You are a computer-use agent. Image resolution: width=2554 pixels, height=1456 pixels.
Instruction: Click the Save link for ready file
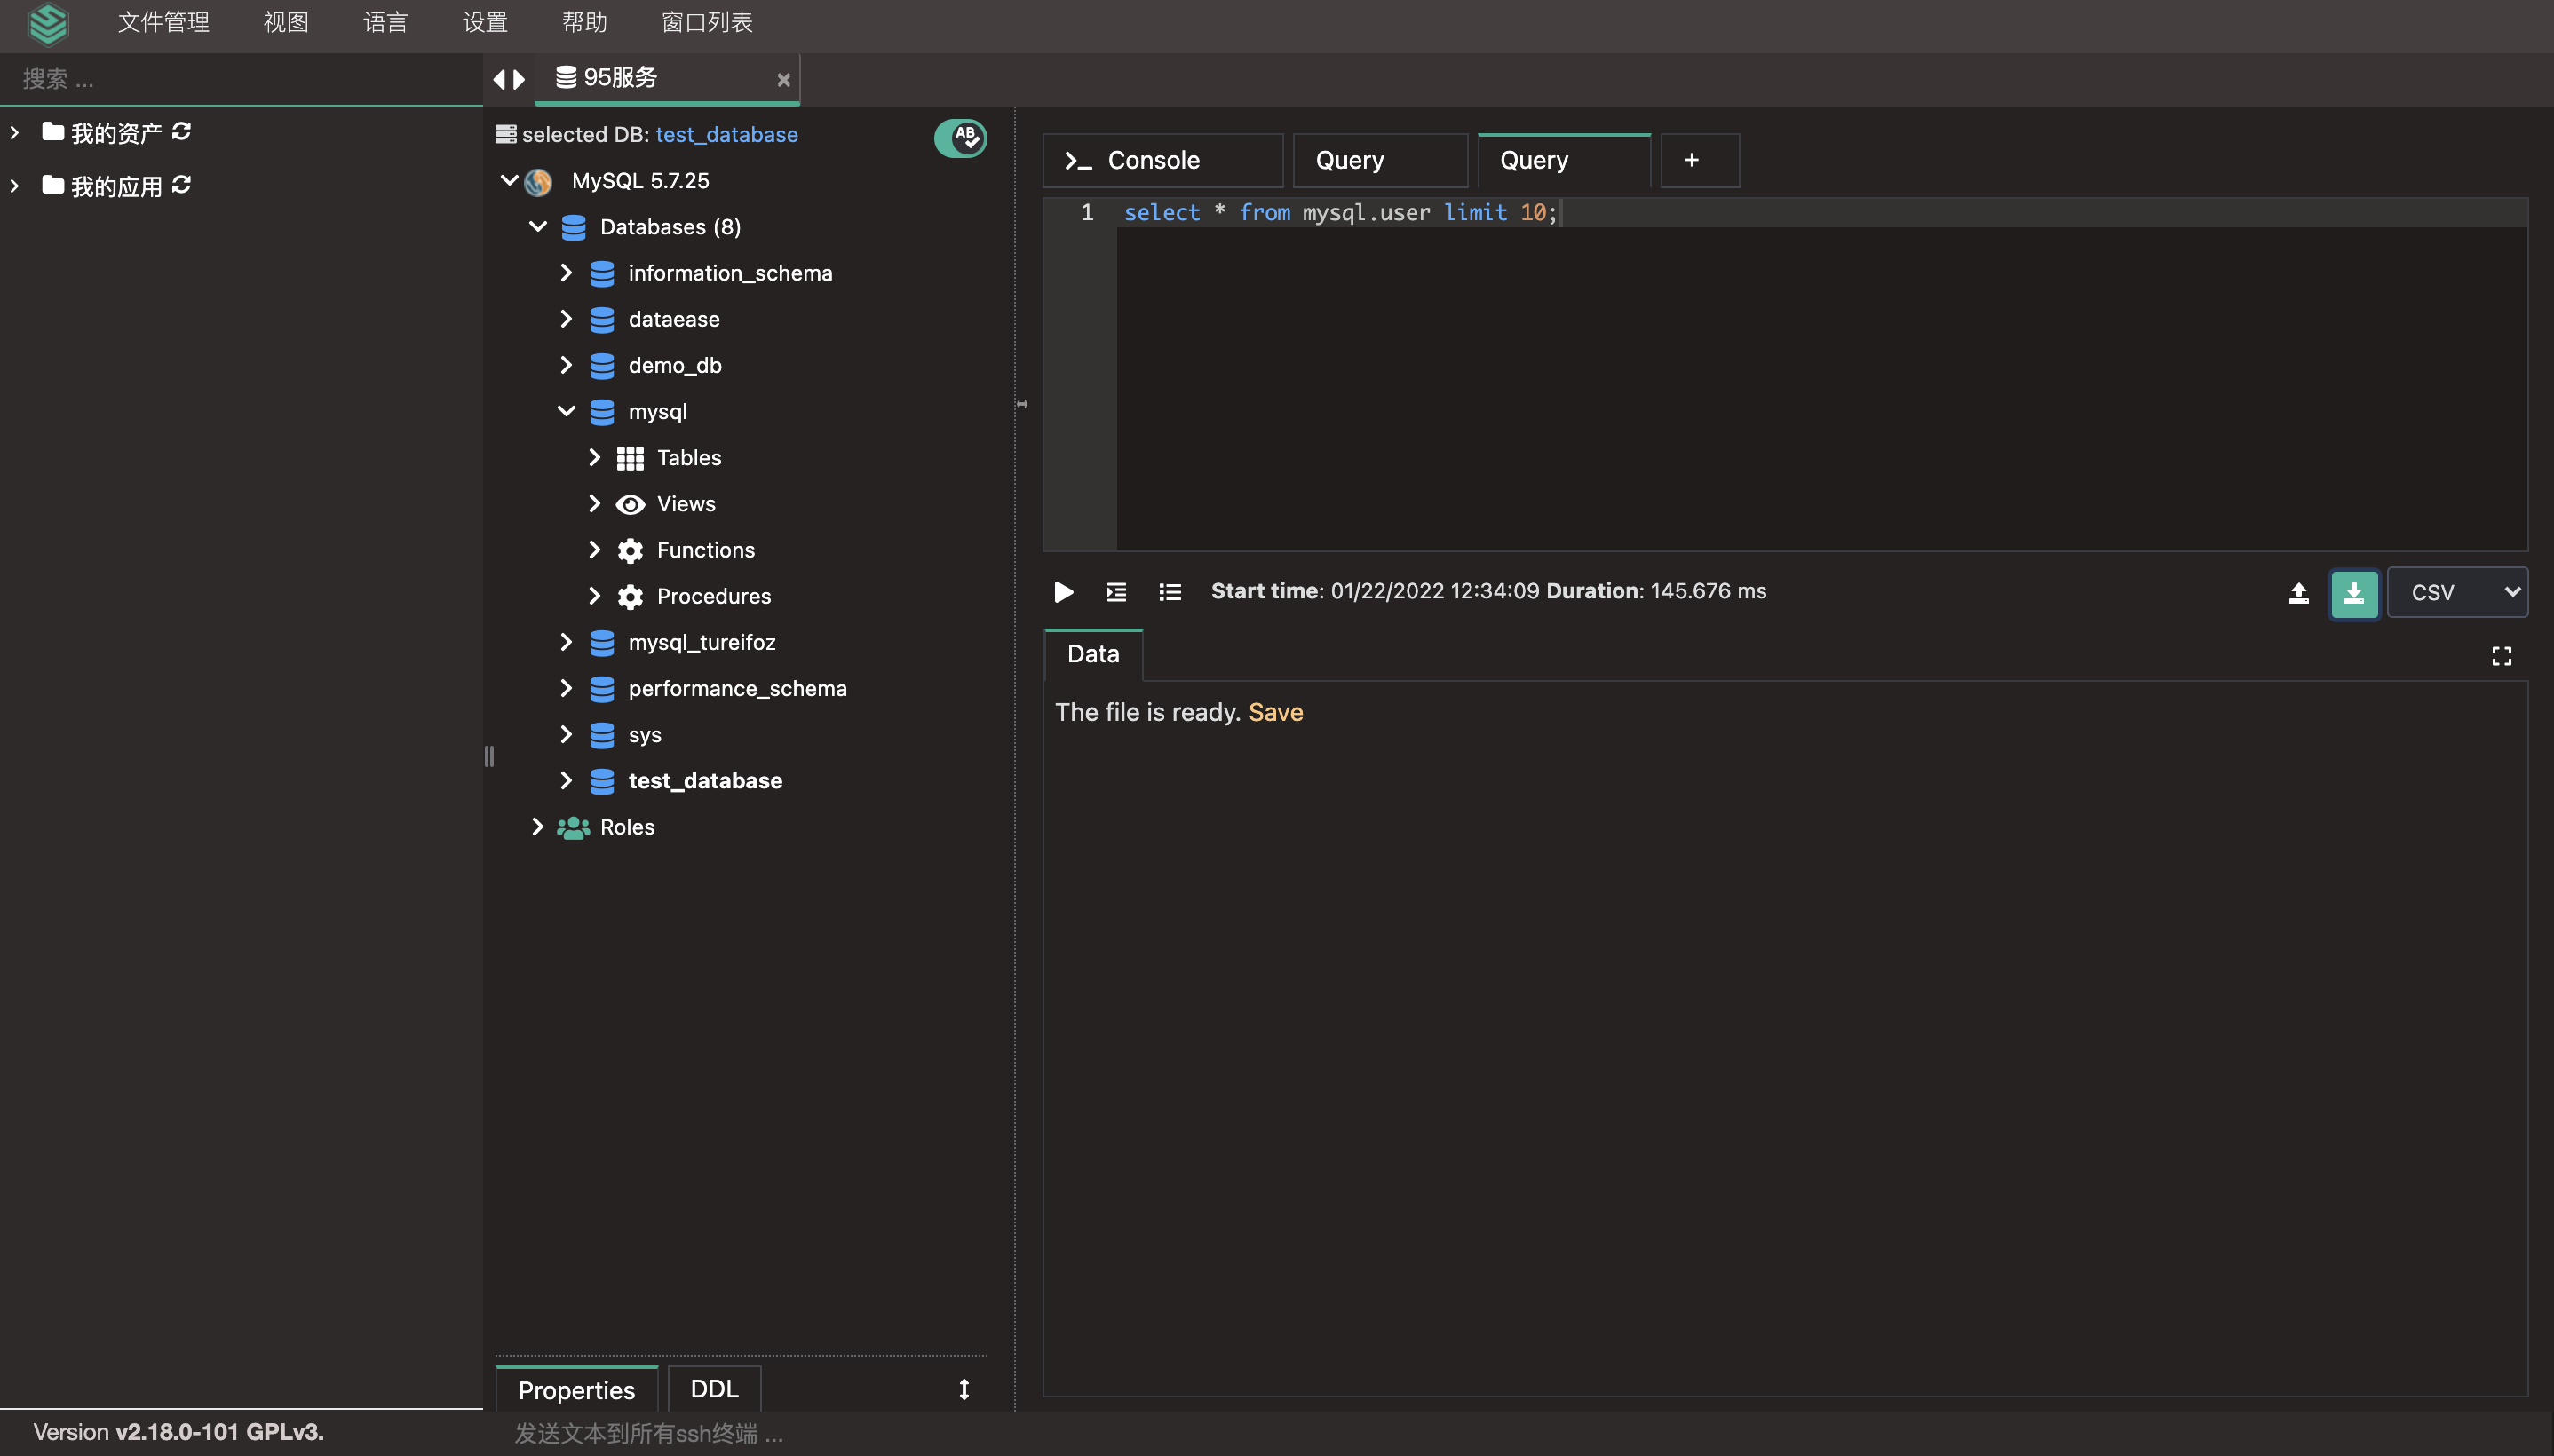point(1275,712)
